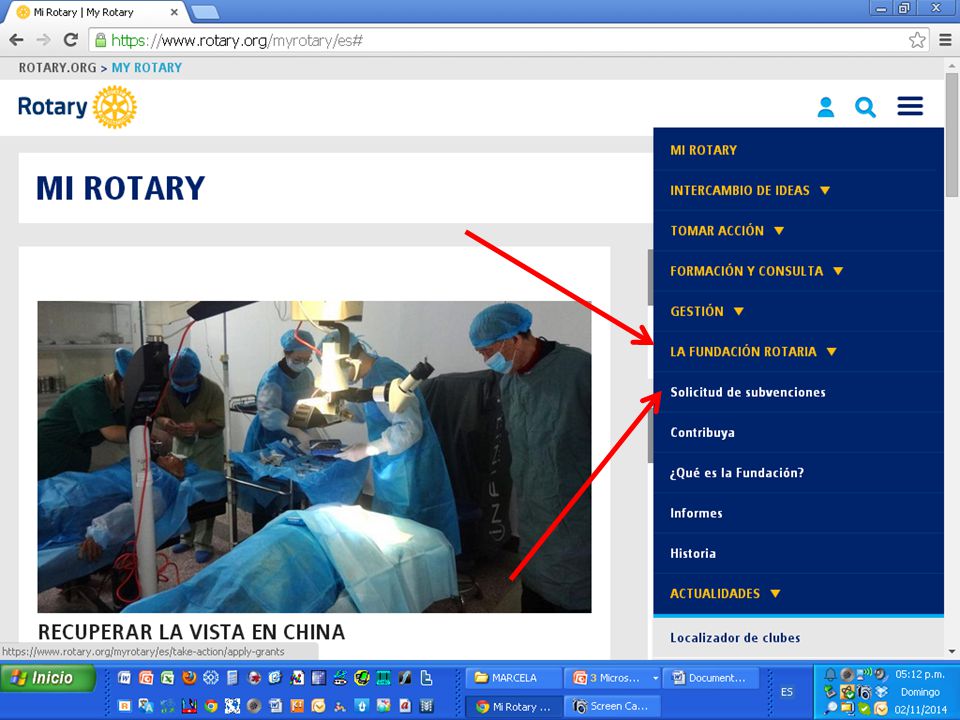Click the browser back arrow
Viewport: 960px width, 720px height.
point(17,40)
